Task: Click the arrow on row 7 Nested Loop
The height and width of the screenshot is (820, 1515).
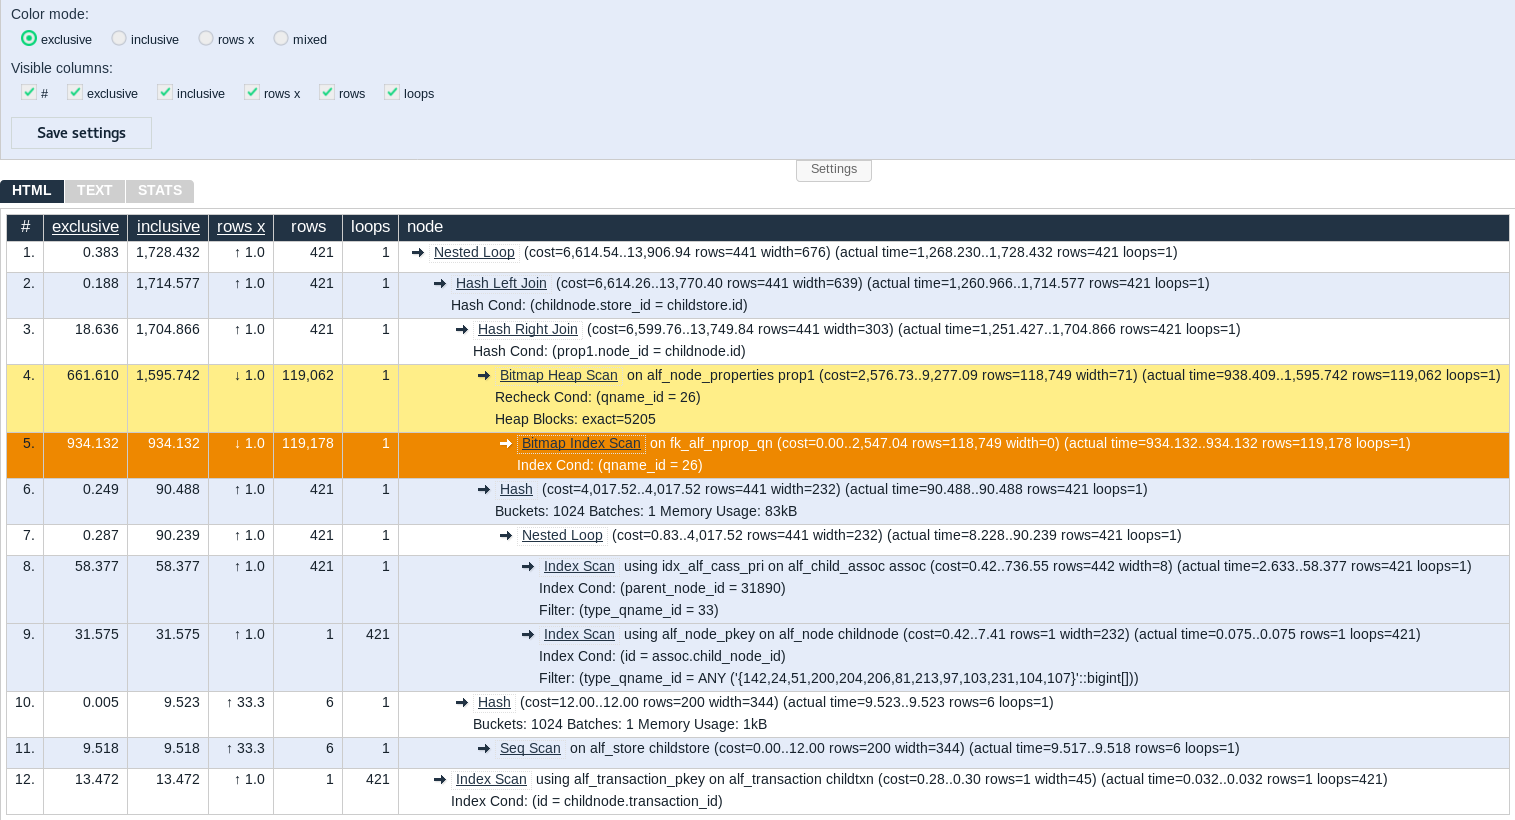Action: pyautogui.click(x=506, y=536)
